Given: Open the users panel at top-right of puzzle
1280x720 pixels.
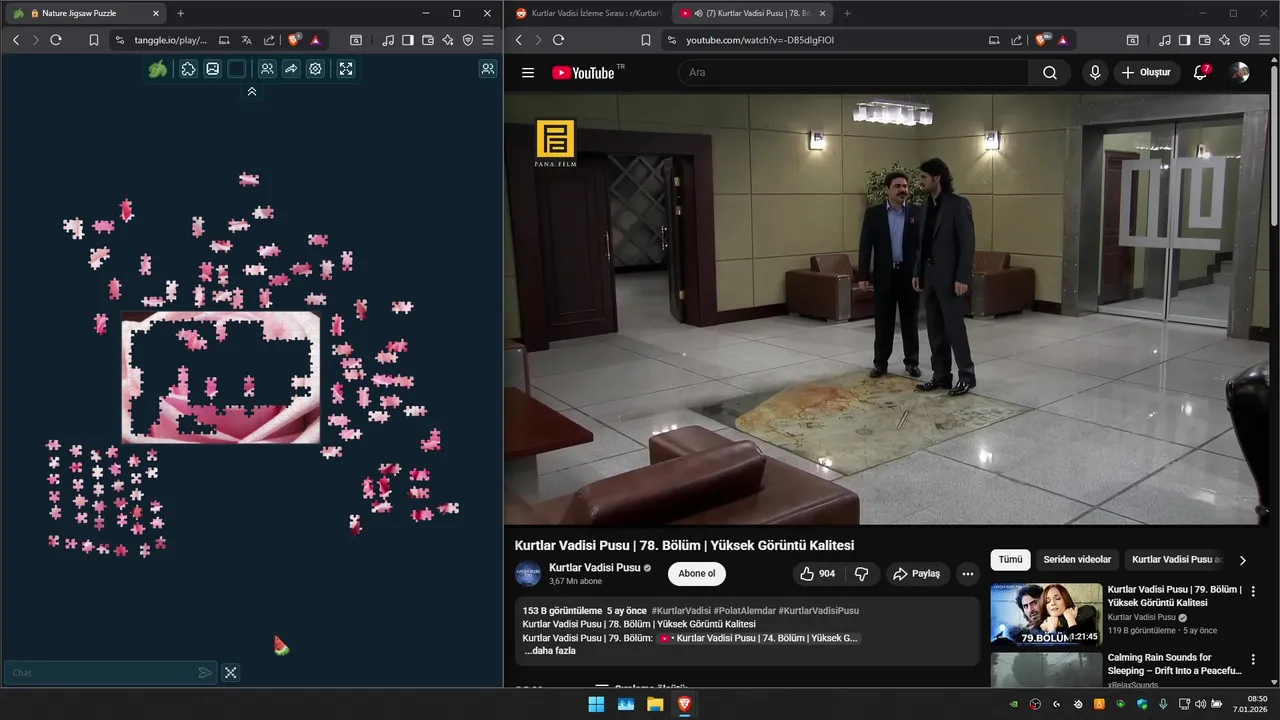Looking at the screenshot, I should coord(488,69).
